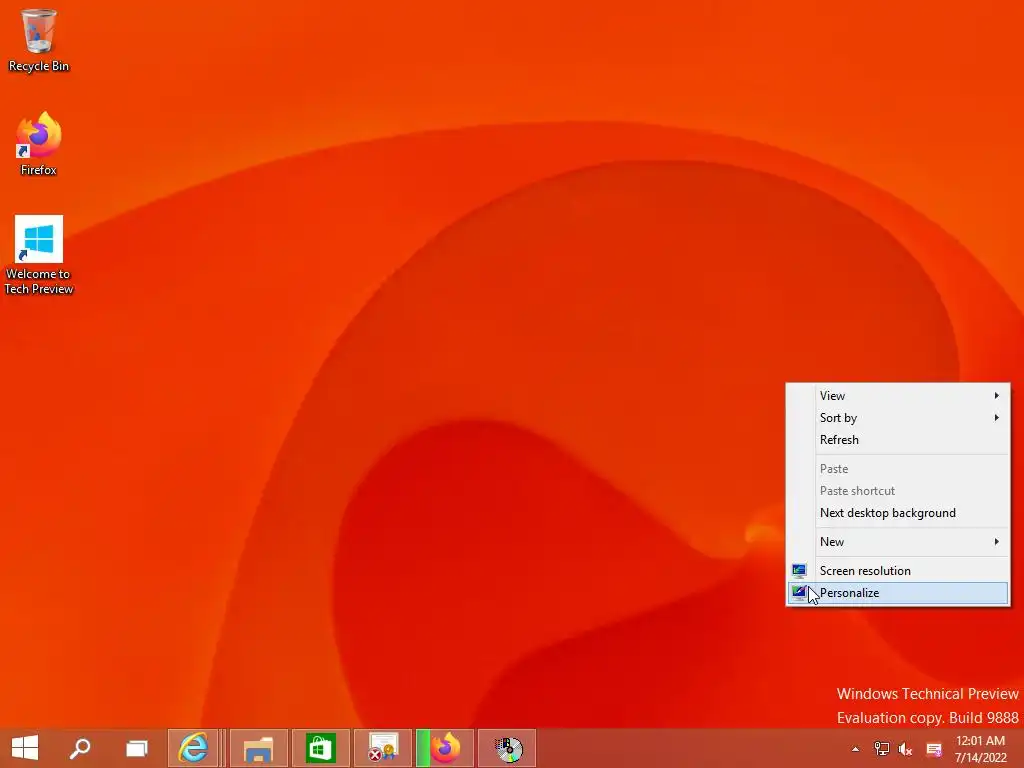1024x768 pixels.
Task: Open the network status tray icon
Action: [x=882, y=749]
